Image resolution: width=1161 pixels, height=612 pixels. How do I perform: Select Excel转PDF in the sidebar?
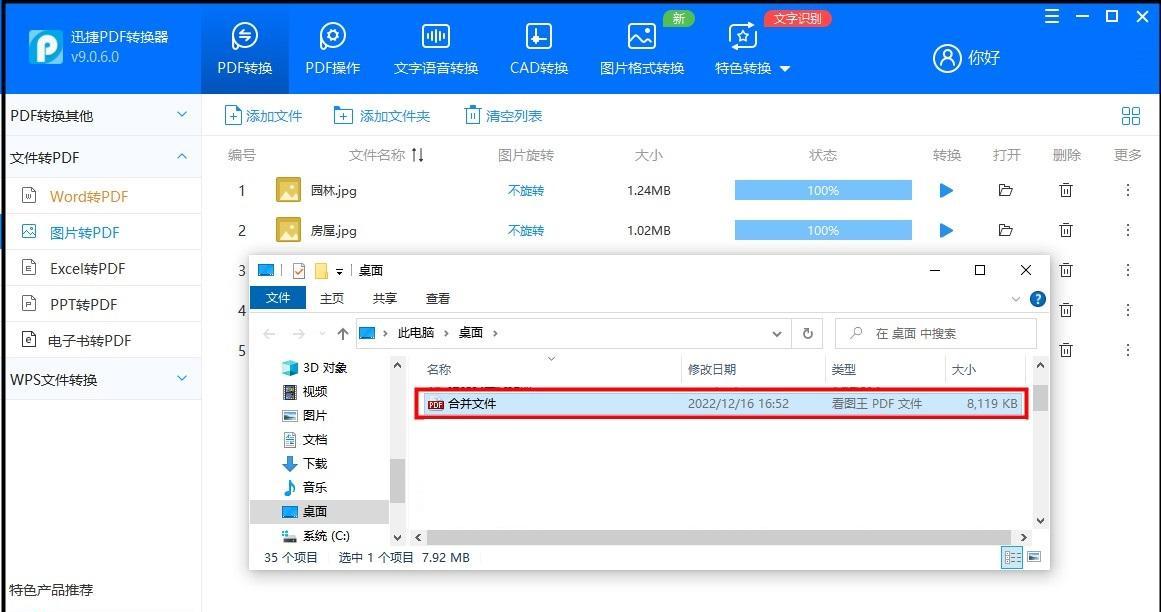coord(87,268)
